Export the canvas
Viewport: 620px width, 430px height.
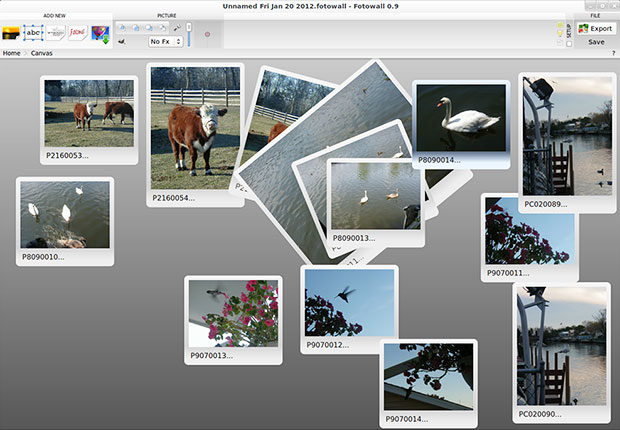click(x=596, y=28)
